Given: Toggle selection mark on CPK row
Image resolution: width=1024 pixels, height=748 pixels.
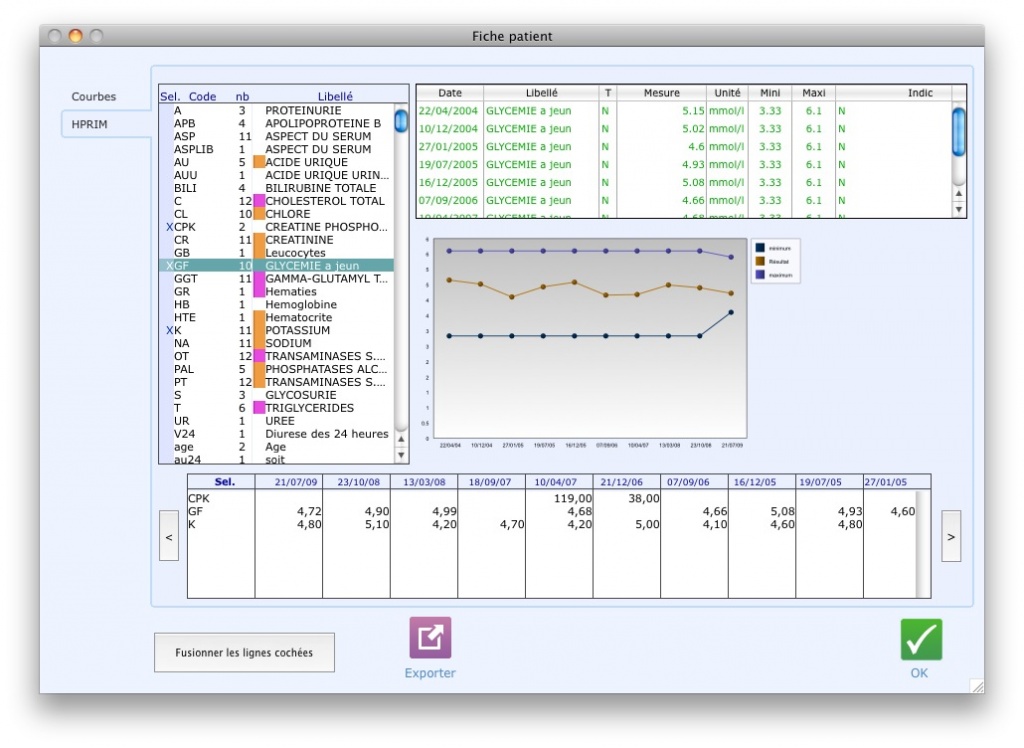Looking at the screenshot, I should pos(169,227).
